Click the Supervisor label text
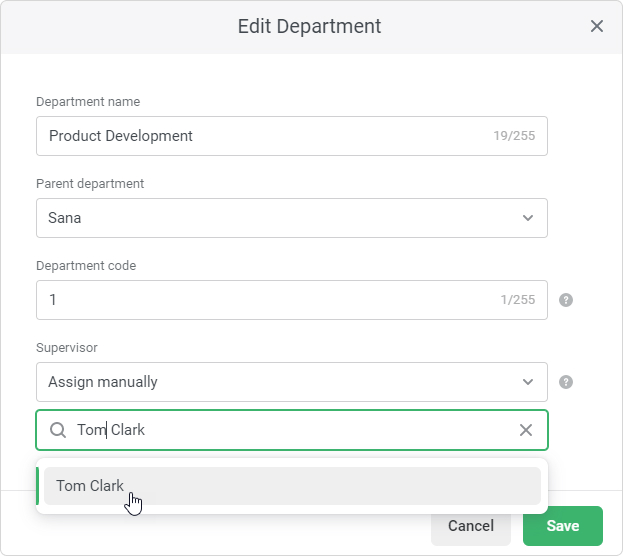The width and height of the screenshot is (623, 556). (67, 348)
